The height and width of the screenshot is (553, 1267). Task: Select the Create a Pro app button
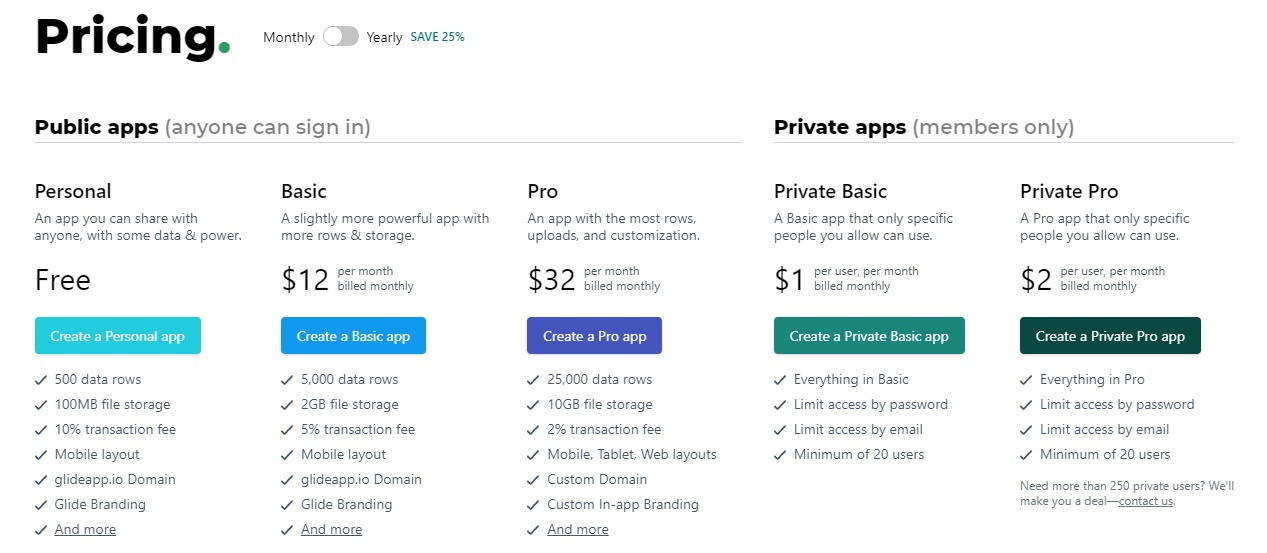coord(594,336)
